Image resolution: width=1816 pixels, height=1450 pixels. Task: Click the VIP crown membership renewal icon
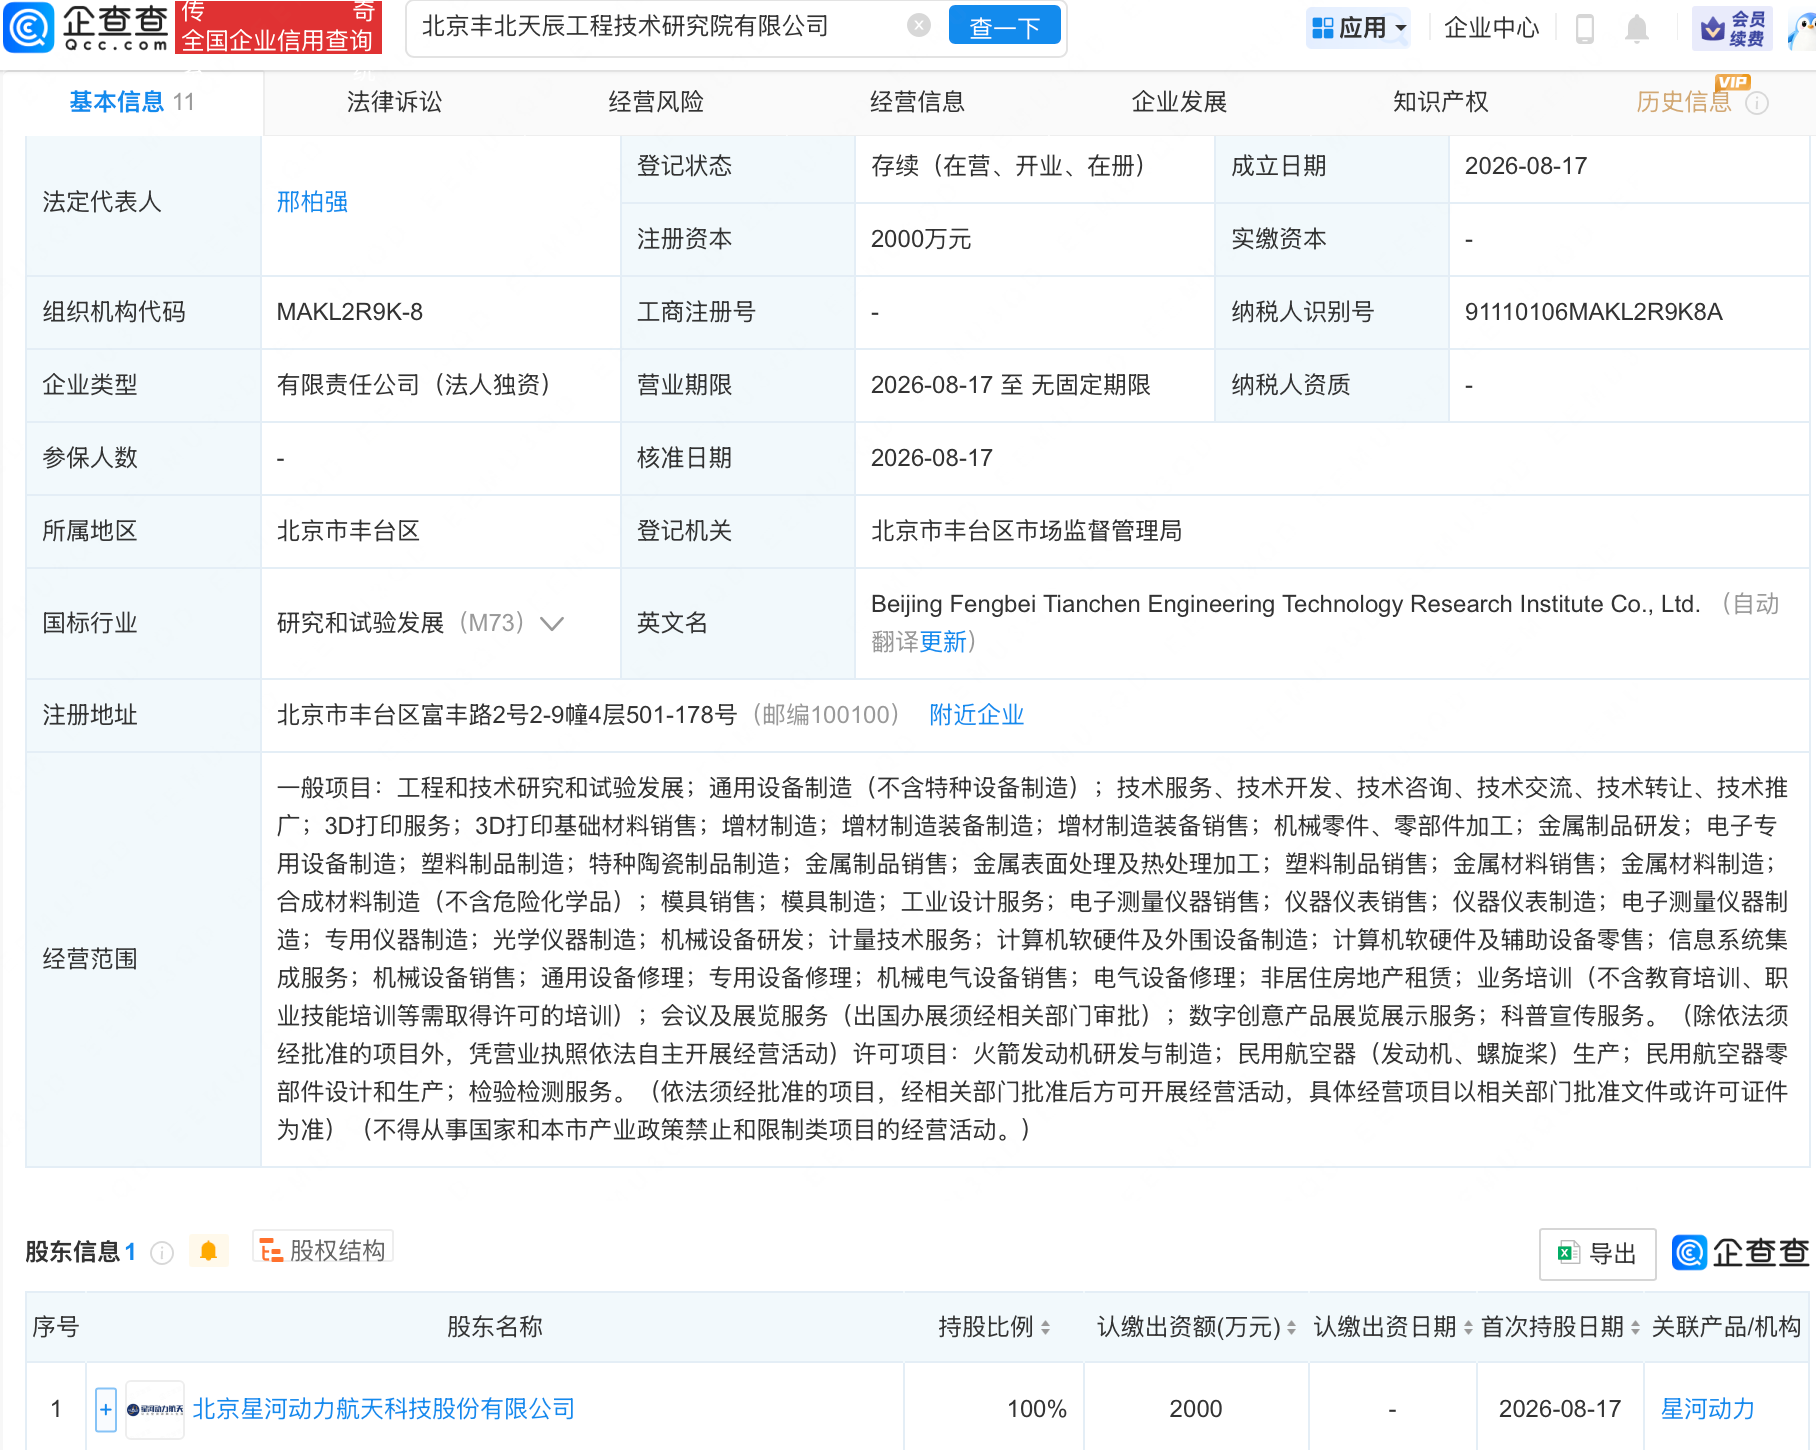[1732, 28]
